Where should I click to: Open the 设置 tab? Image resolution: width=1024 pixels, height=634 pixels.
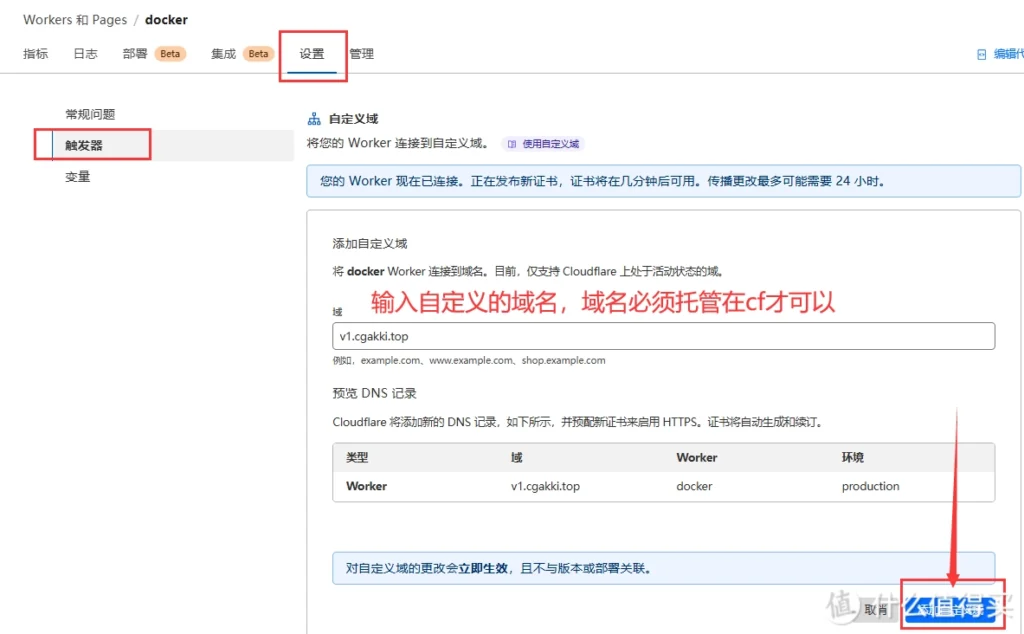(312, 54)
